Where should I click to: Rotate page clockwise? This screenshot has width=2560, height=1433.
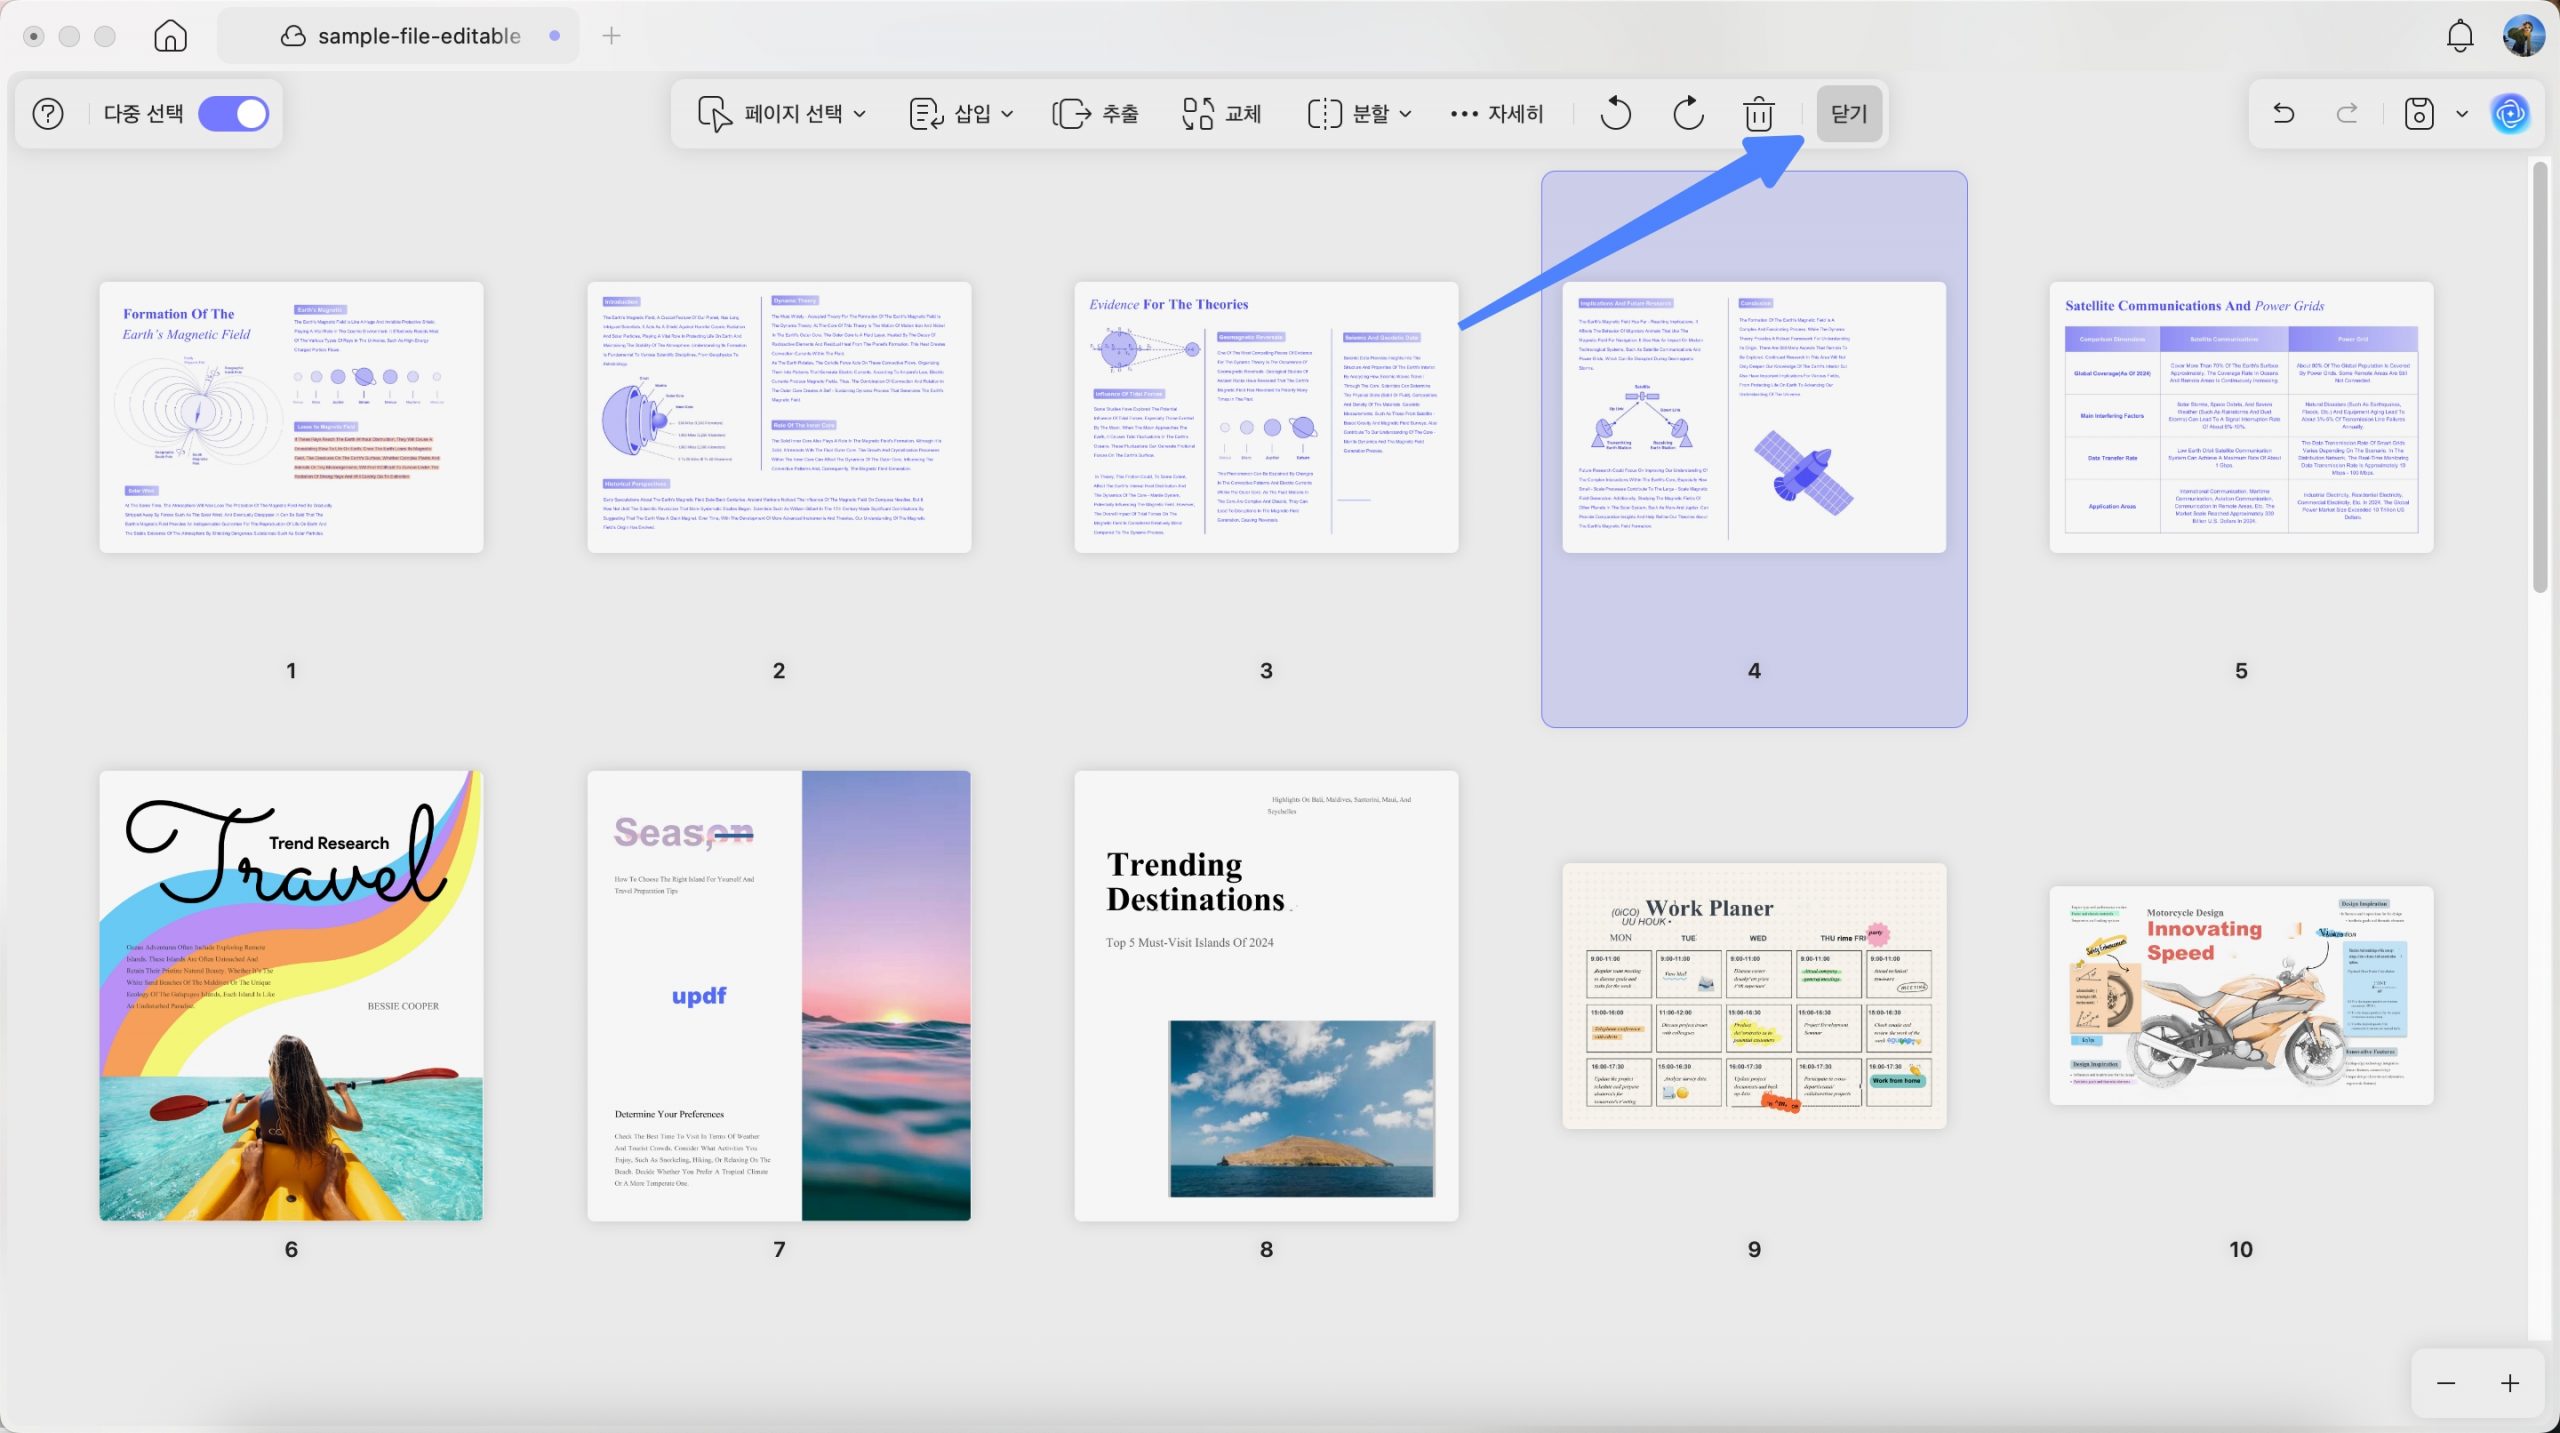coord(1688,114)
